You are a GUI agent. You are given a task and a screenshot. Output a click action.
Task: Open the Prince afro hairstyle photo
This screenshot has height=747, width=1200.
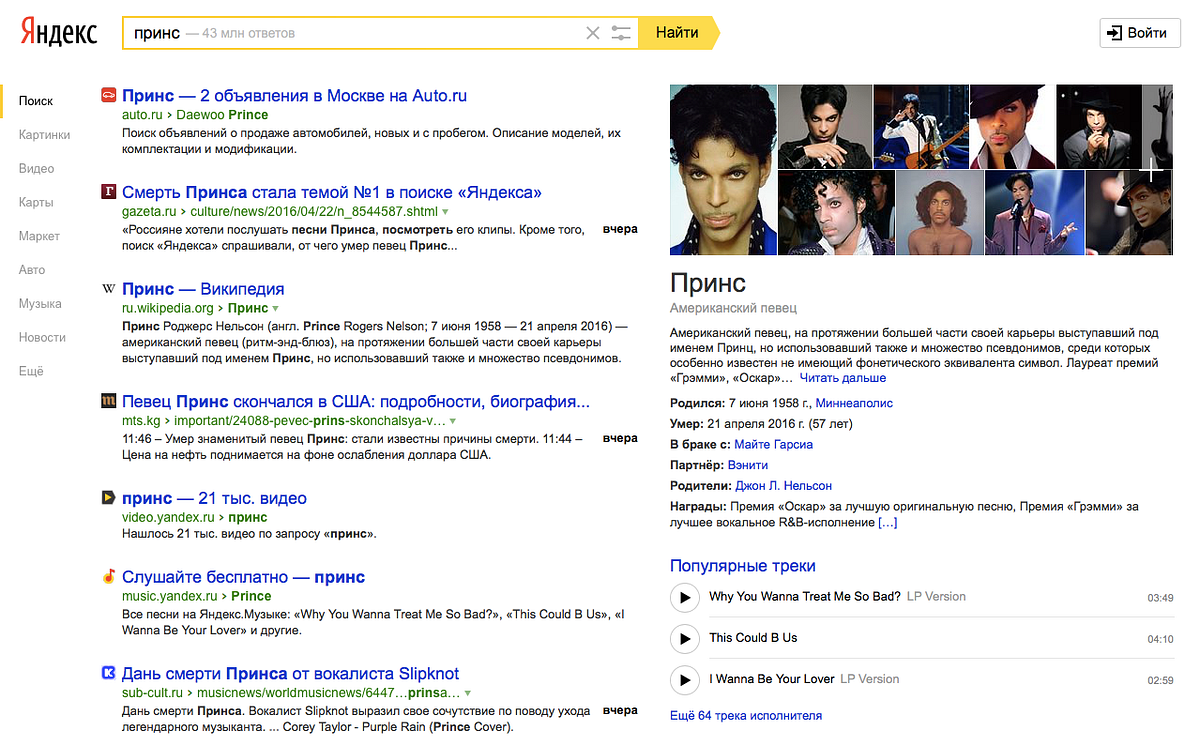coord(939,213)
